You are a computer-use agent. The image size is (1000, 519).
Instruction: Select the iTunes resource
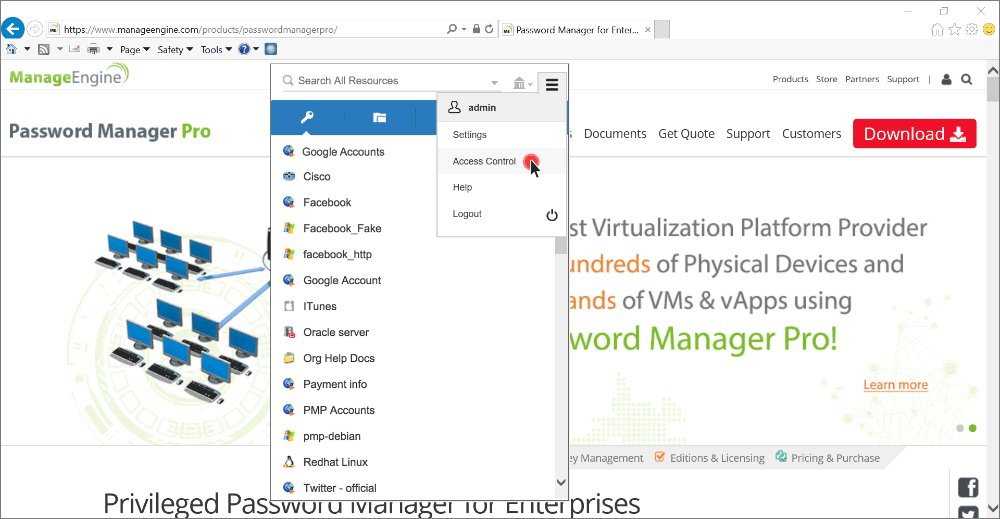[x=320, y=306]
